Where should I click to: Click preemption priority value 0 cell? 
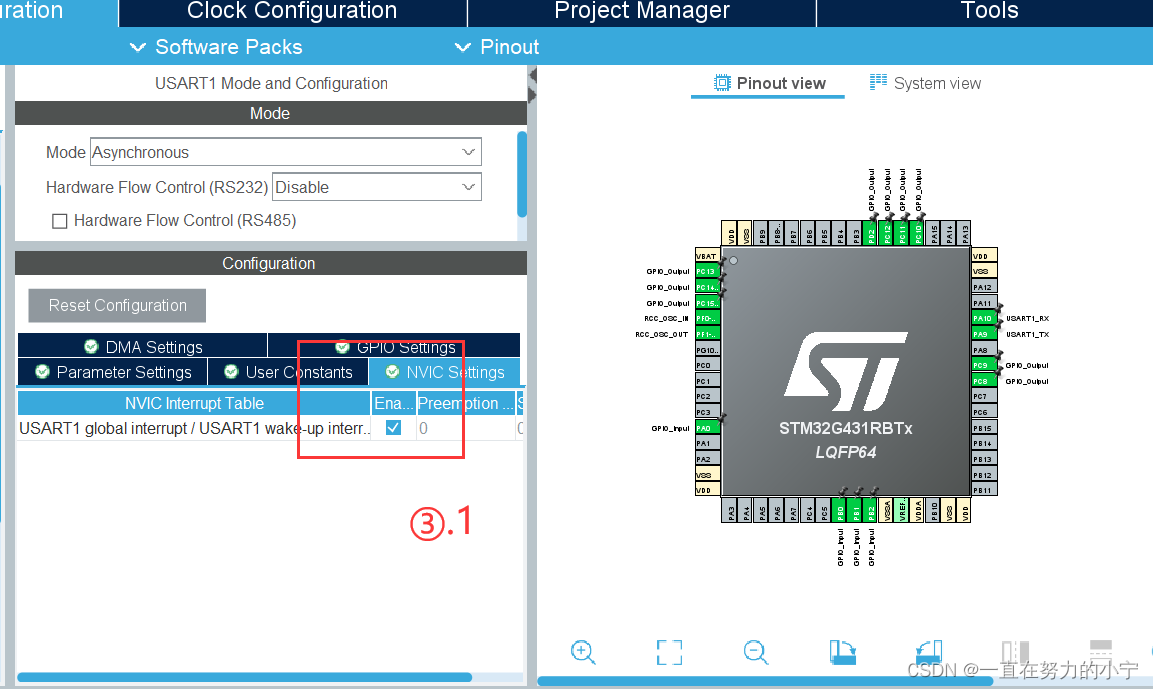click(x=465, y=428)
